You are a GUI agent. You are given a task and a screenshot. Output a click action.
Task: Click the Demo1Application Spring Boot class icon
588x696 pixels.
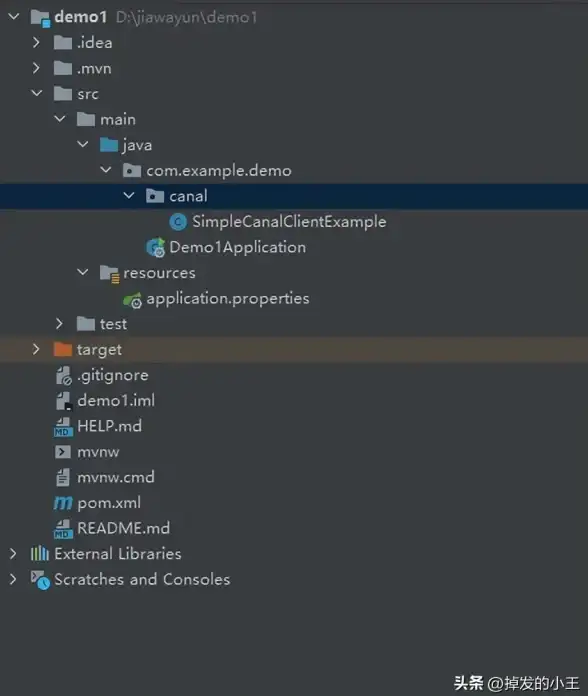coord(156,248)
